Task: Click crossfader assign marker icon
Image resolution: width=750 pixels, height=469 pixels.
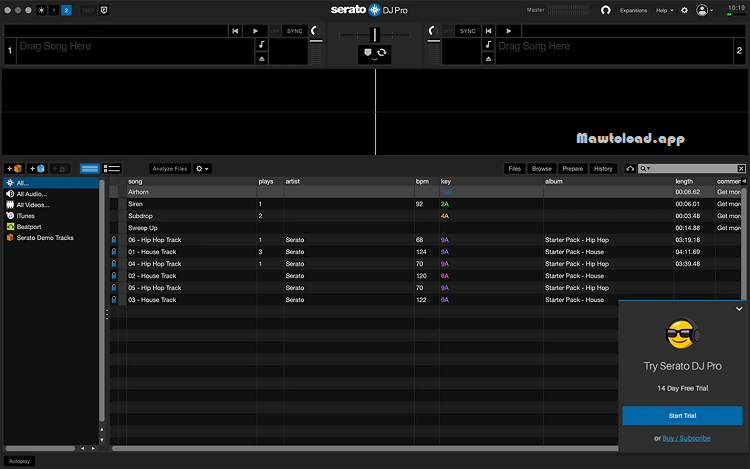Action: 367,52
